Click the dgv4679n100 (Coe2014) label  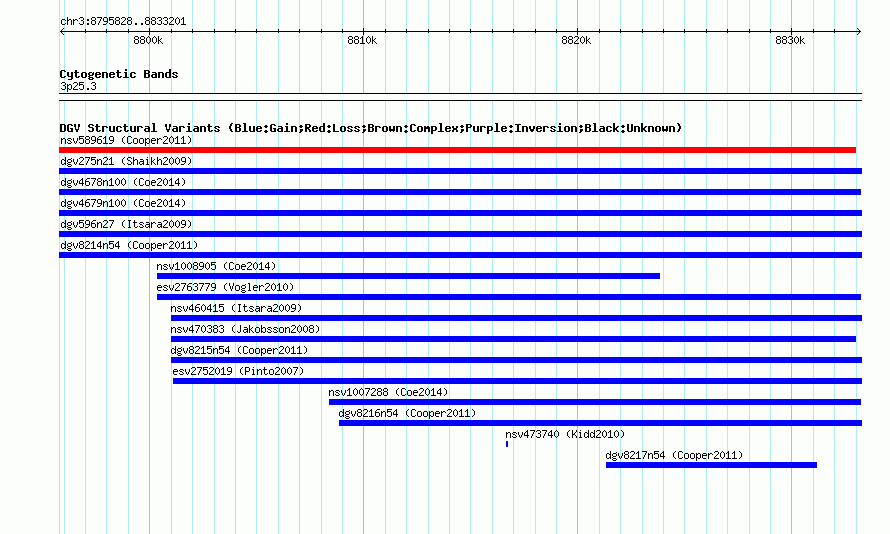(123, 203)
